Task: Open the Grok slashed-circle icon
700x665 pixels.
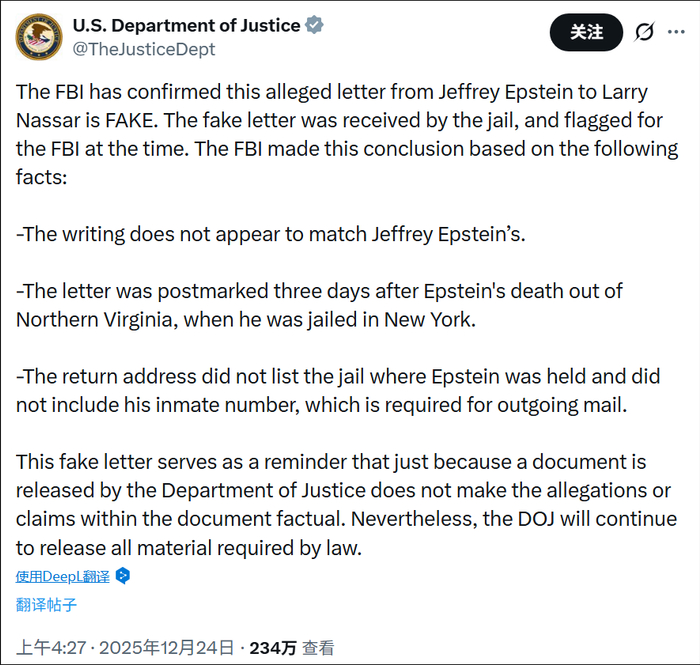Action: pyautogui.click(x=645, y=32)
